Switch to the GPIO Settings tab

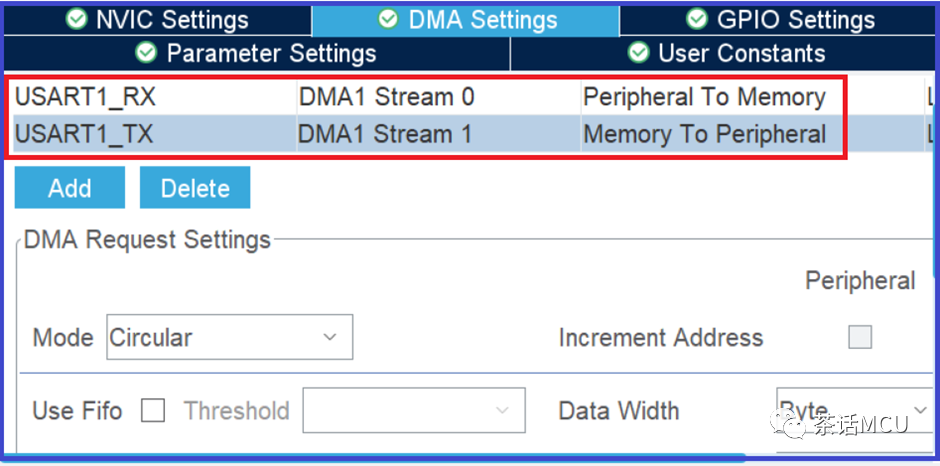(x=778, y=20)
